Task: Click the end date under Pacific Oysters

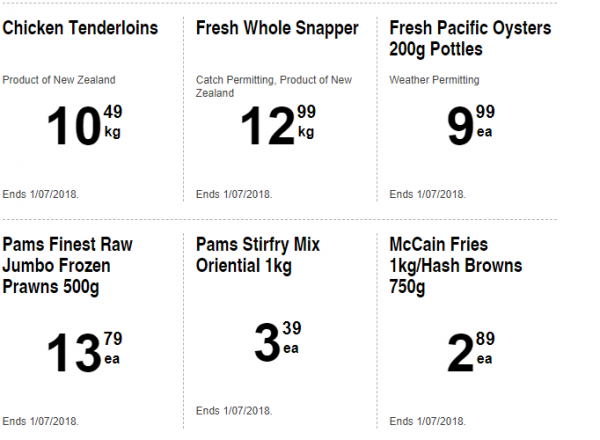Action: coord(427,194)
